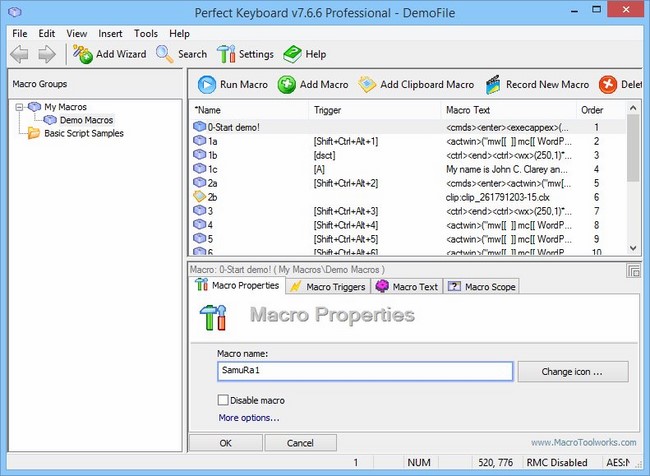Expand More options link
650x476 pixels.
click(249, 417)
